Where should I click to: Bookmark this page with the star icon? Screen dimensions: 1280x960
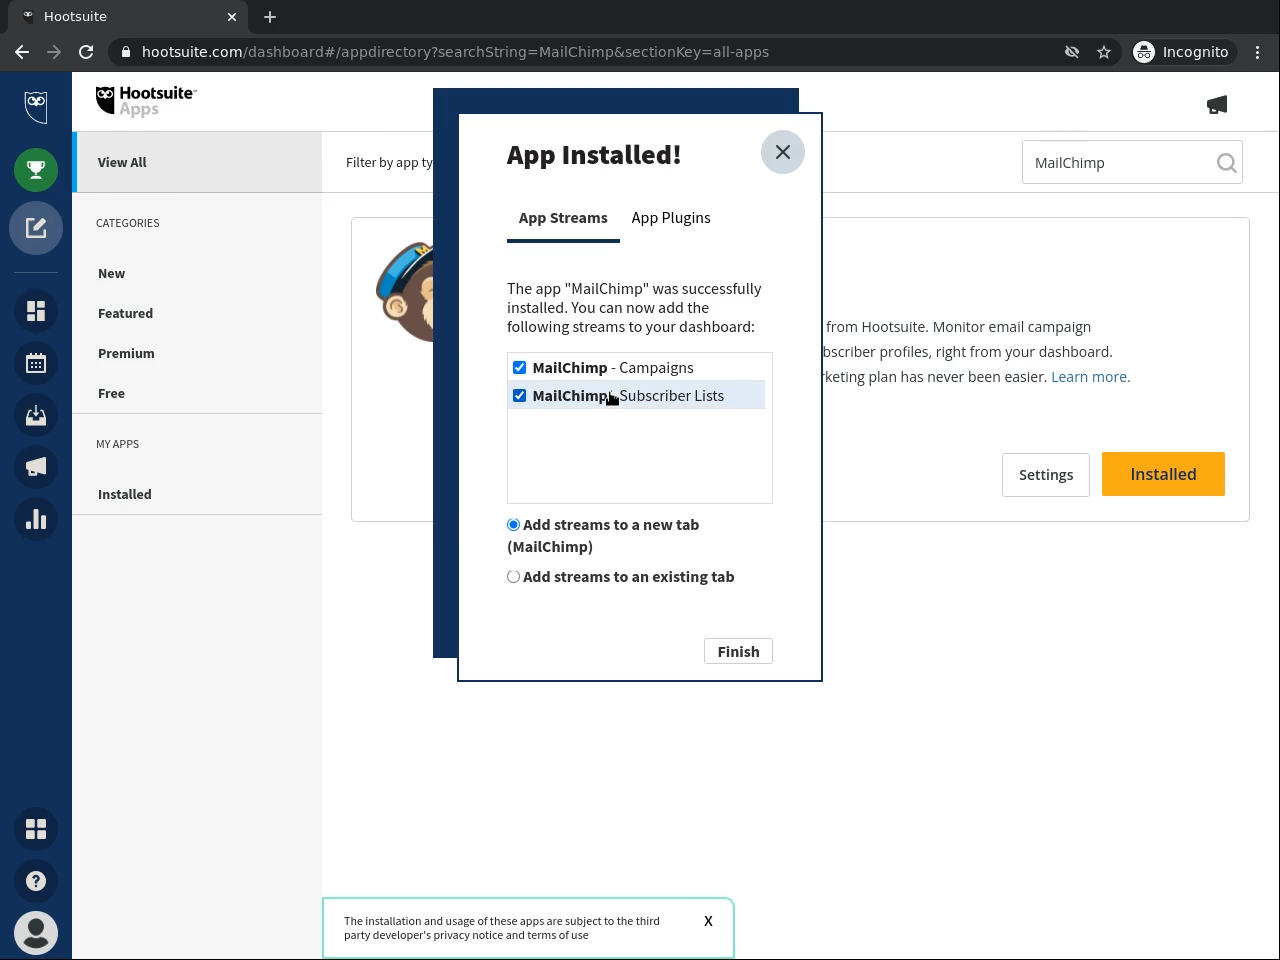pos(1104,52)
